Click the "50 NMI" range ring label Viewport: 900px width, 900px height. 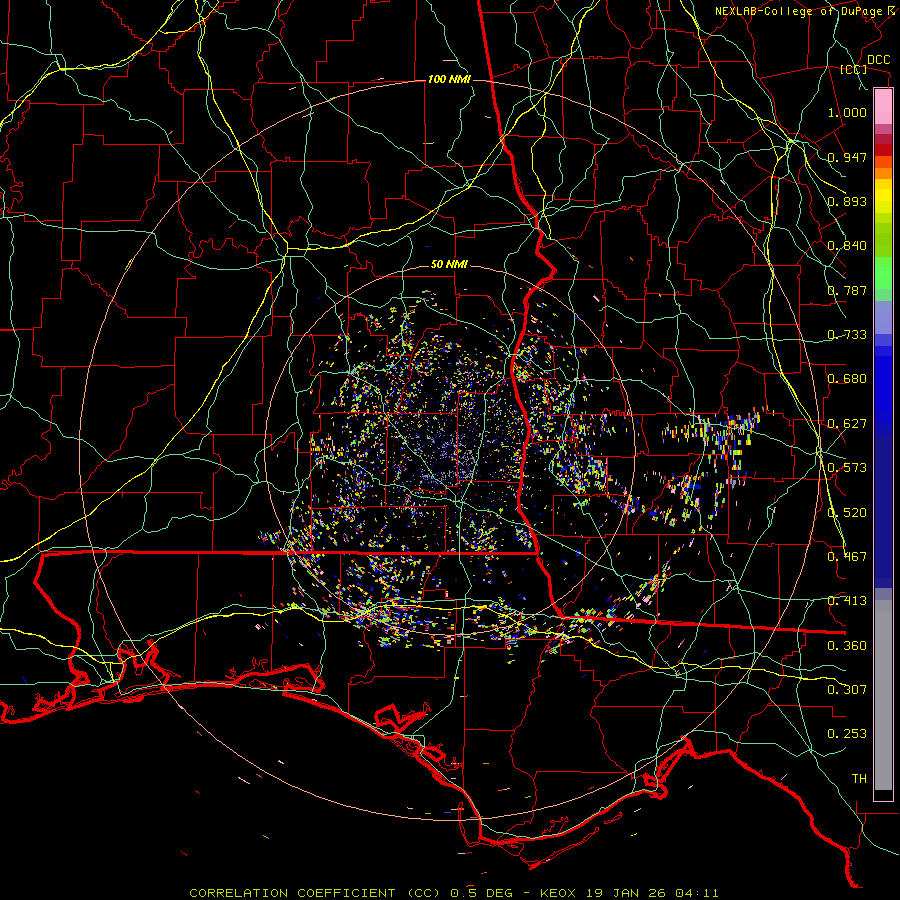click(449, 264)
